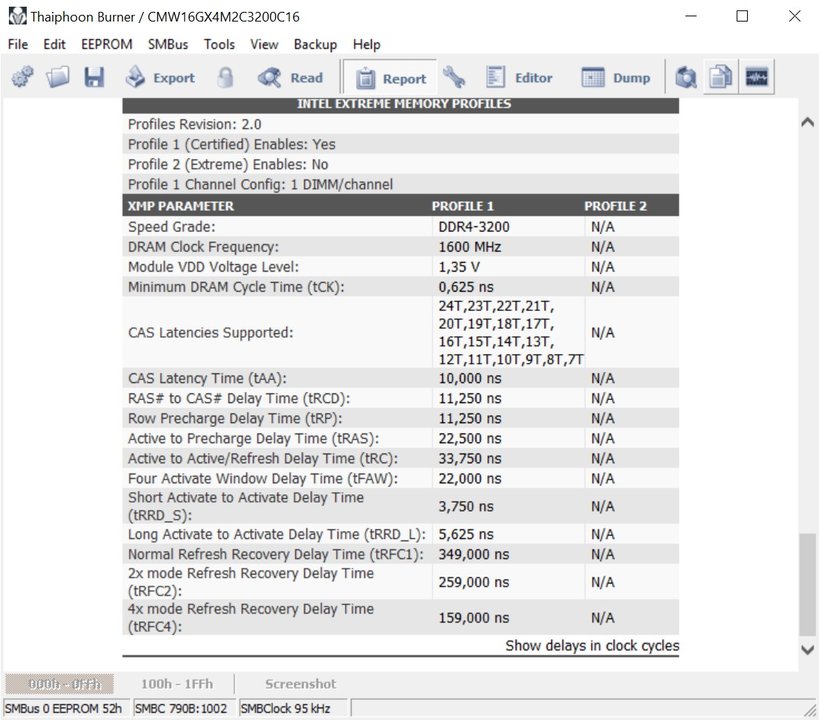Open a file with the folder icon
Screen dimensions: 819x720
pos(57,77)
